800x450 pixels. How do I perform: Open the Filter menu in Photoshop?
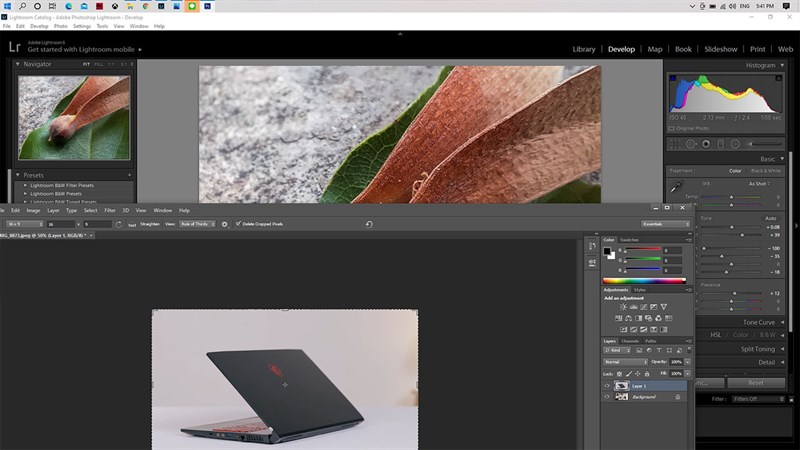(110, 210)
